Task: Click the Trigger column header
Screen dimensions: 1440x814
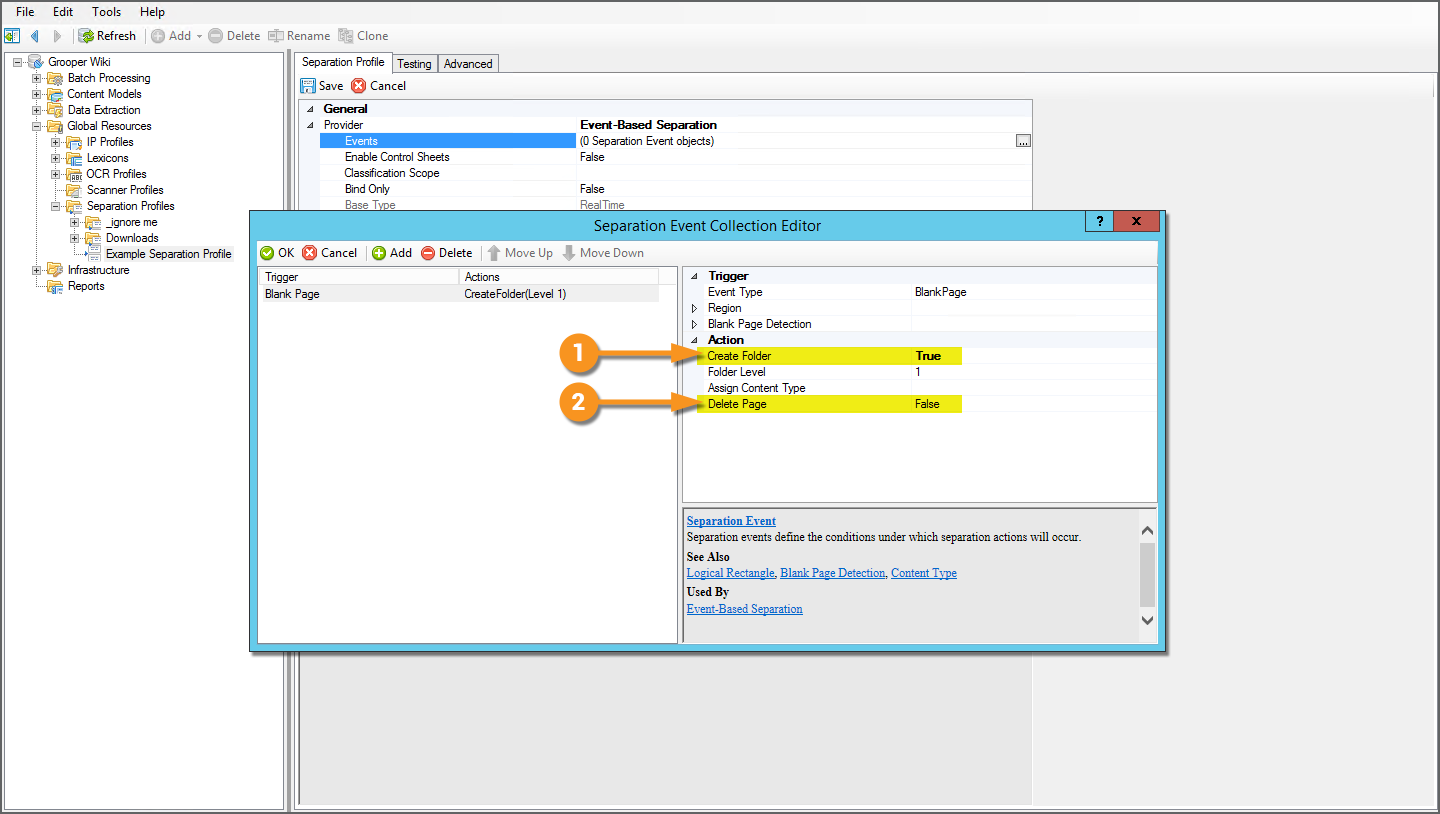Action: point(359,277)
